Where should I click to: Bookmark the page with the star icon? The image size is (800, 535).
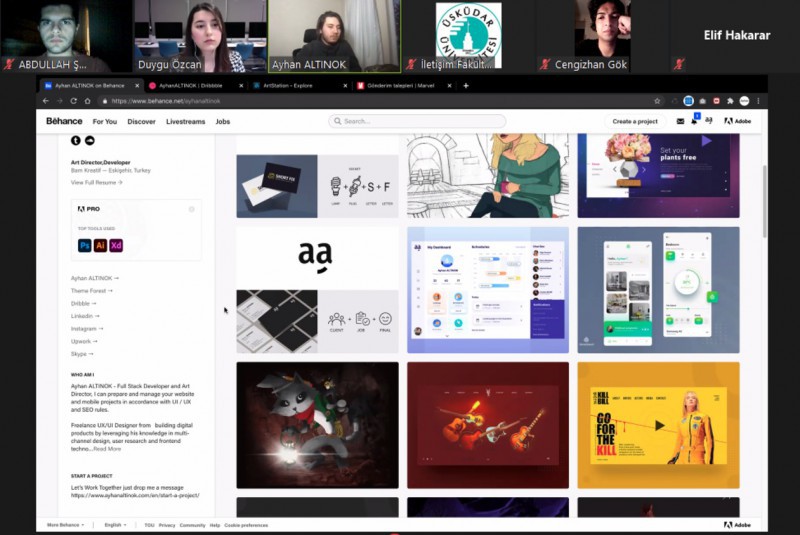click(657, 101)
